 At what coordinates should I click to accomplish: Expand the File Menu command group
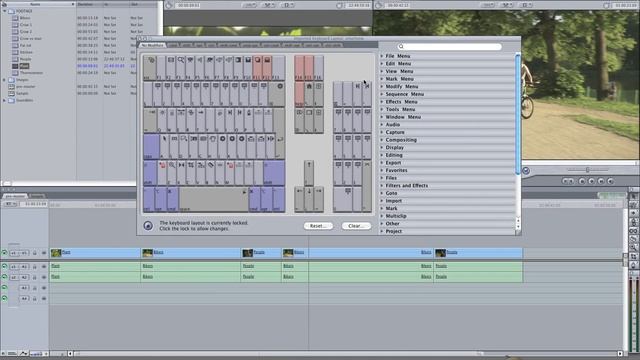pyautogui.click(x=382, y=56)
